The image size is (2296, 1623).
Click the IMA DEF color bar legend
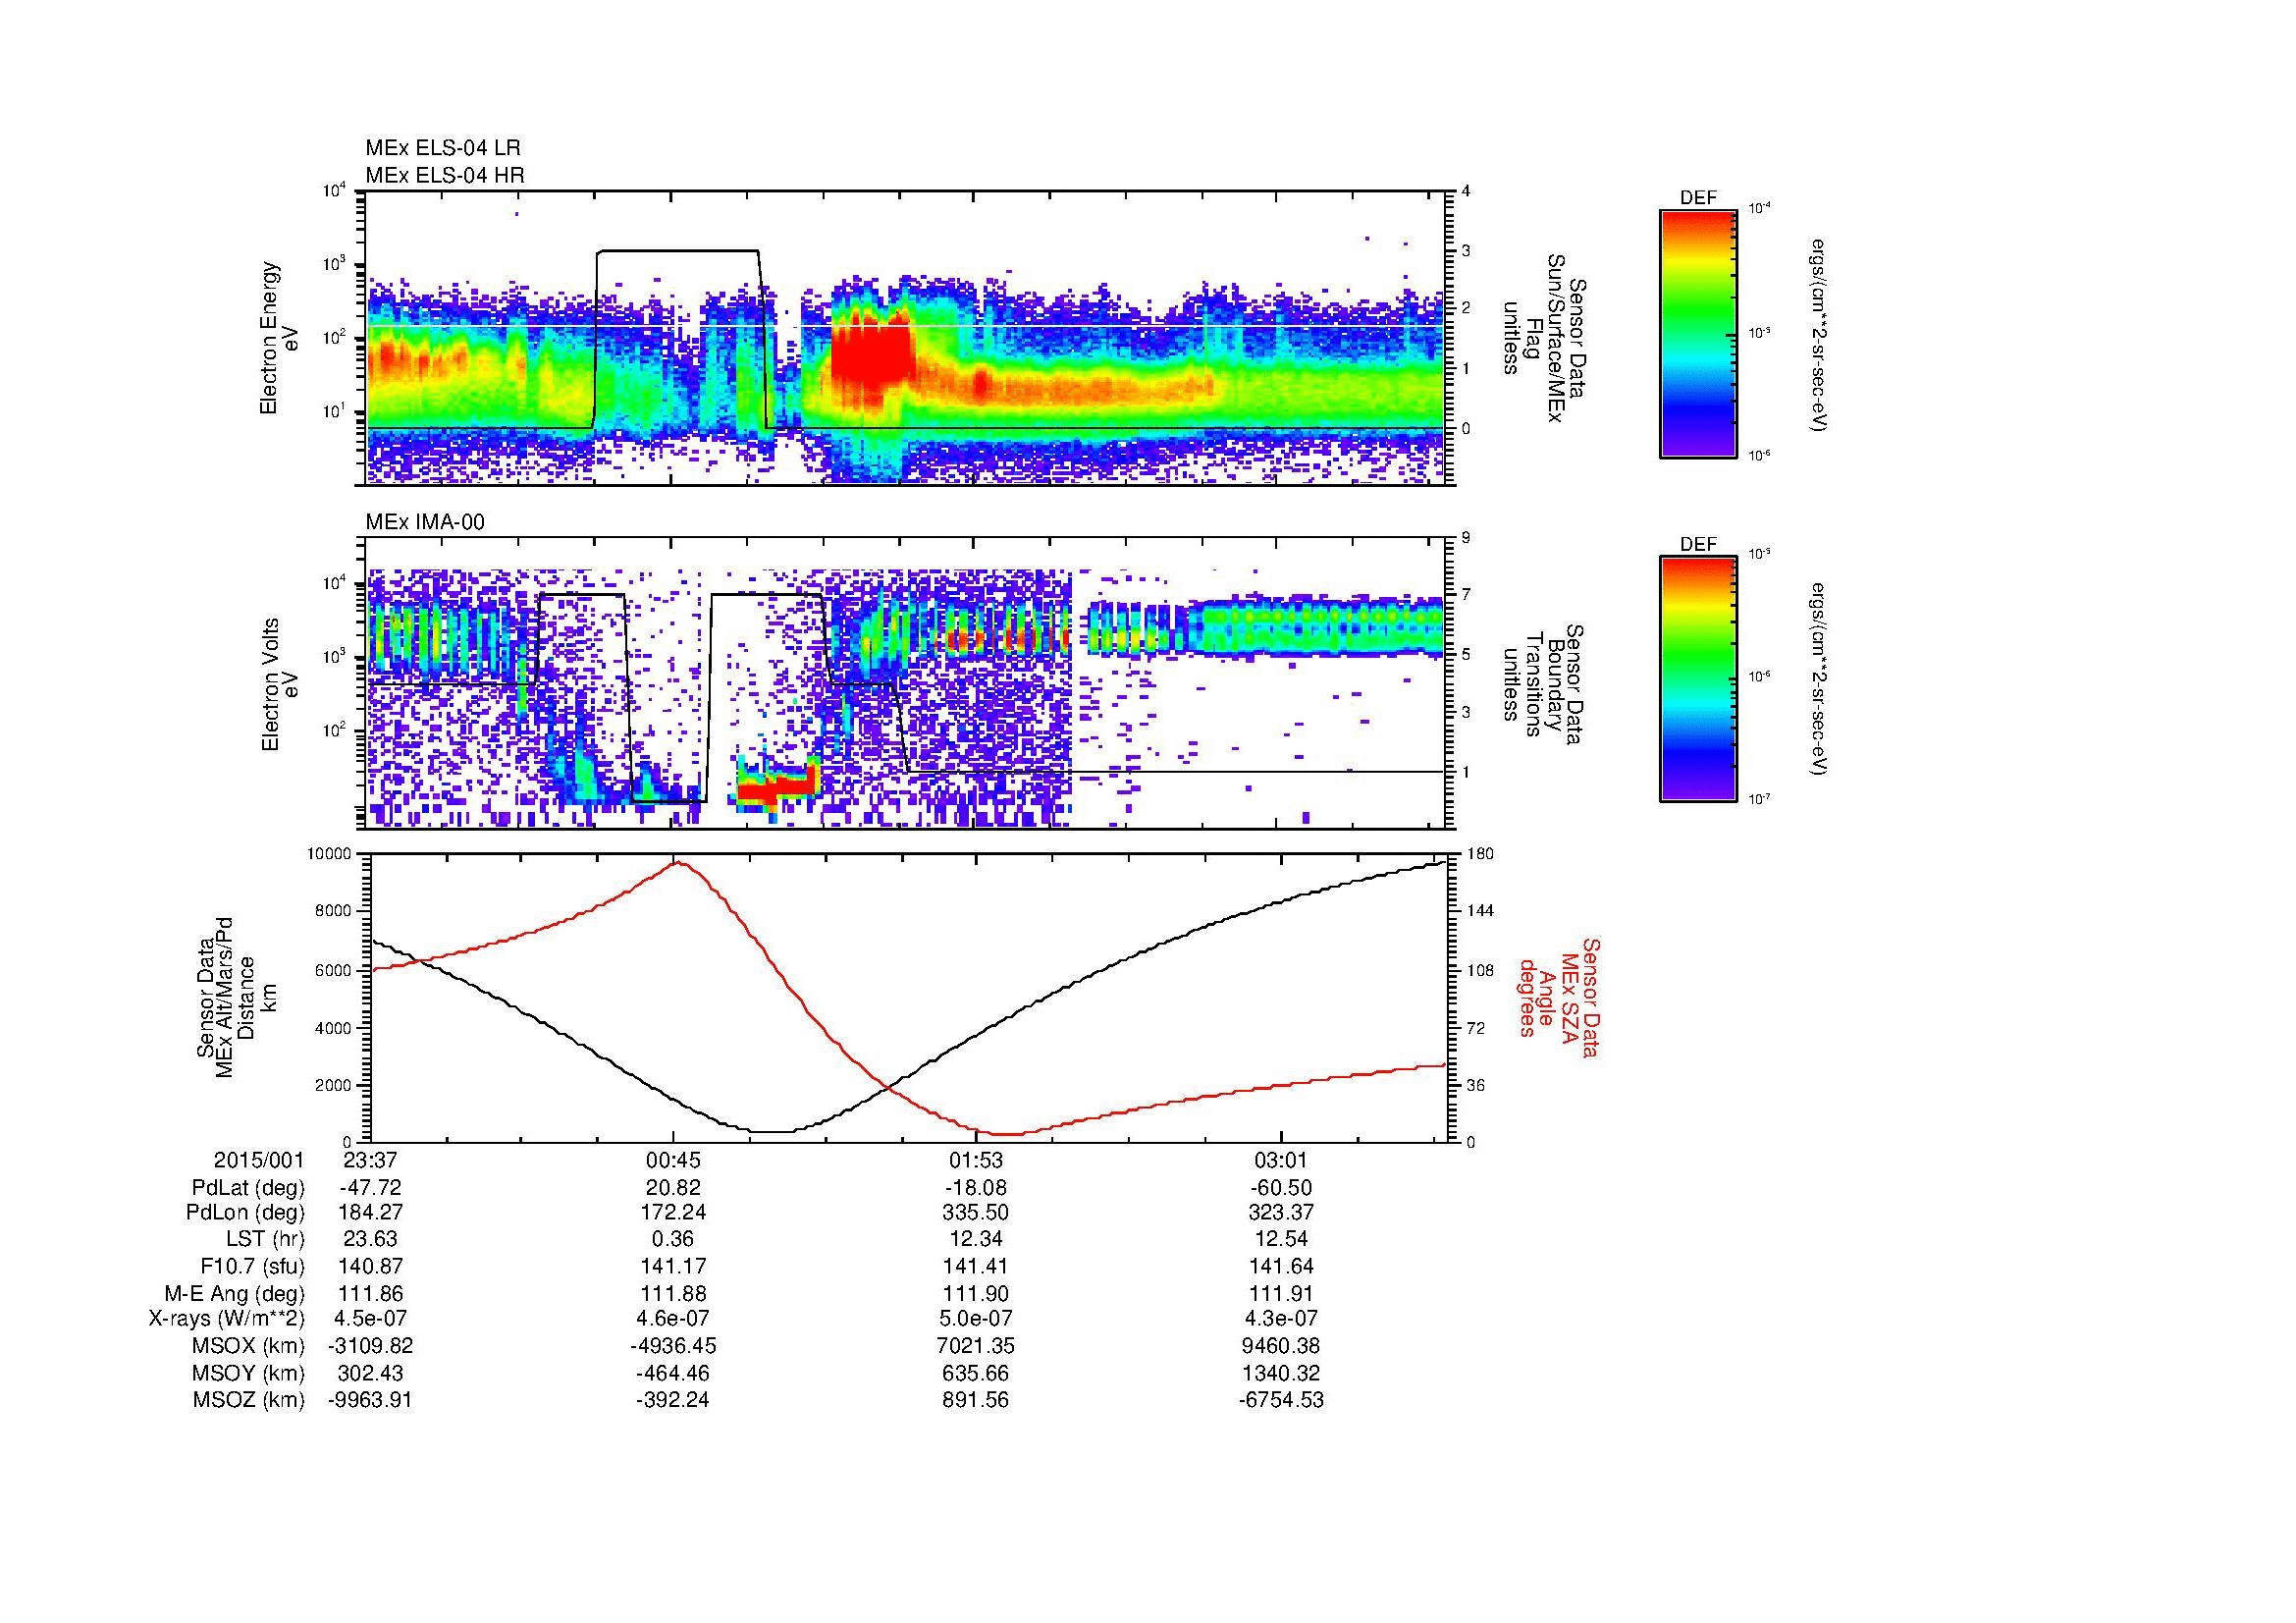pyautogui.click(x=1697, y=679)
